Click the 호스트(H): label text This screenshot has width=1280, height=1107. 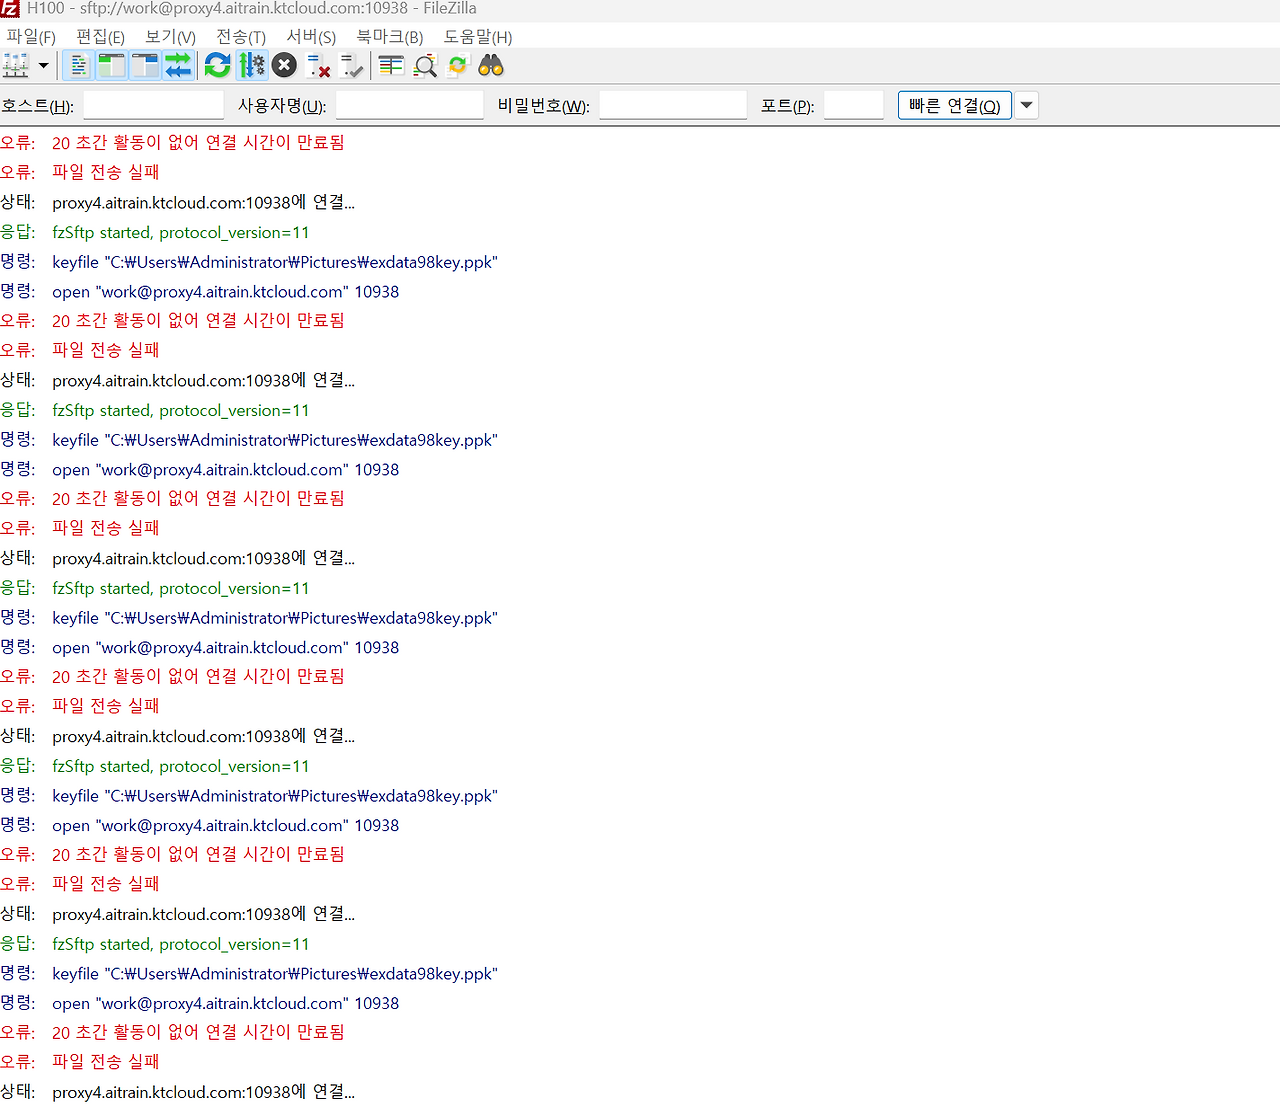(37, 106)
